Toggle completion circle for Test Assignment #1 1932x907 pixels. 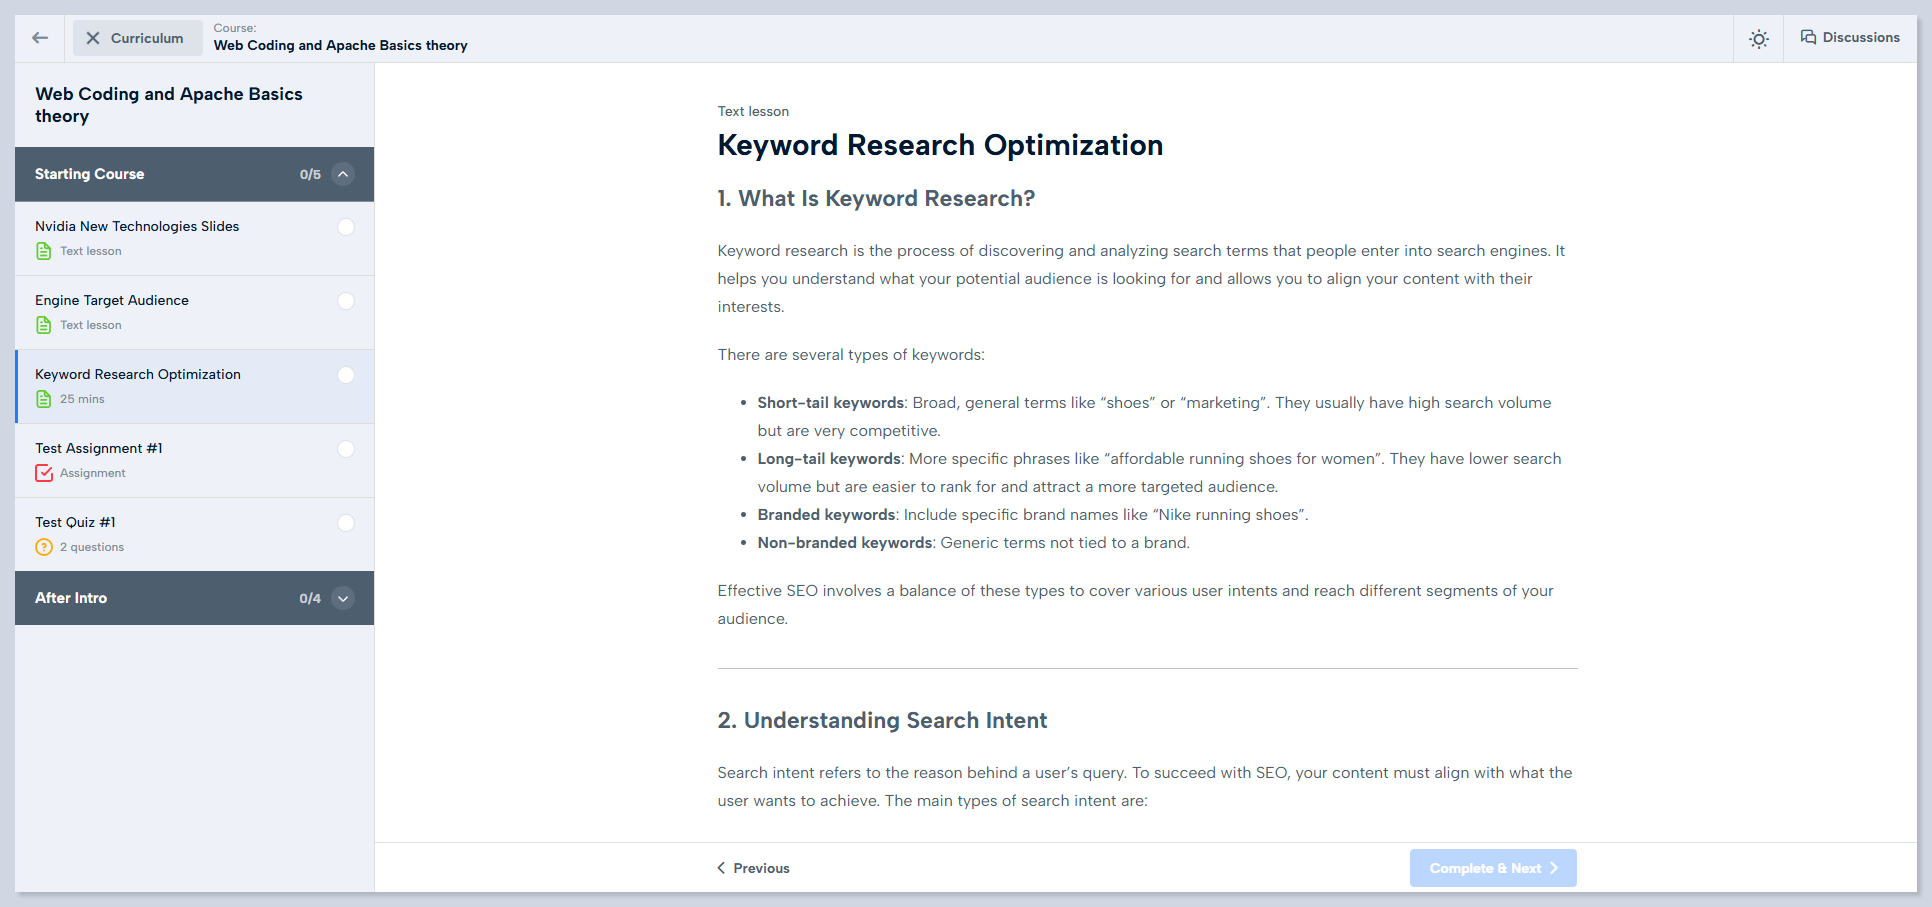pos(346,449)
